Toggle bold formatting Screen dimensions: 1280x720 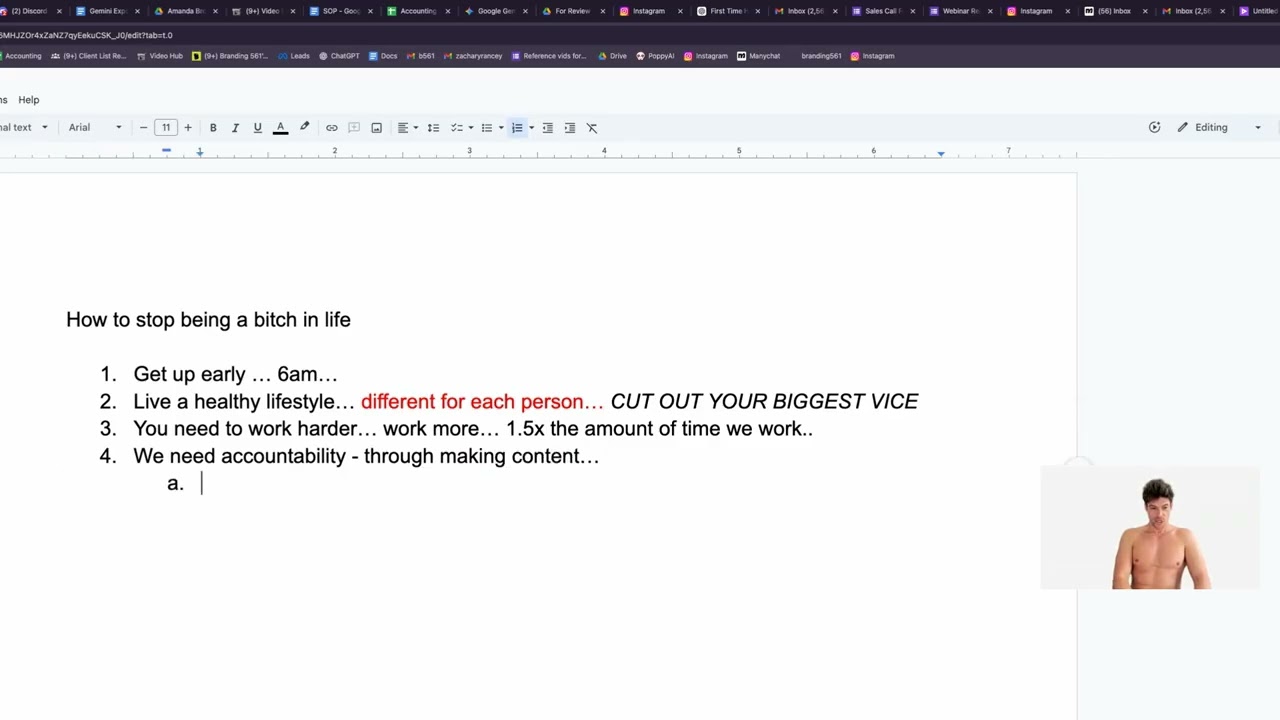213,127
